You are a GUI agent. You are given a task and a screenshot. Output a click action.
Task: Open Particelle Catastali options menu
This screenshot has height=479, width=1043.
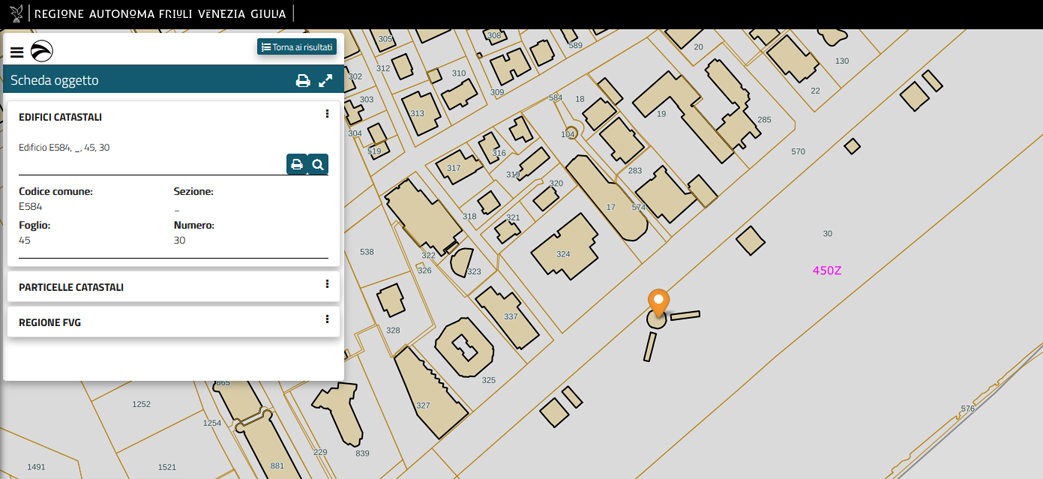point(327,285)
